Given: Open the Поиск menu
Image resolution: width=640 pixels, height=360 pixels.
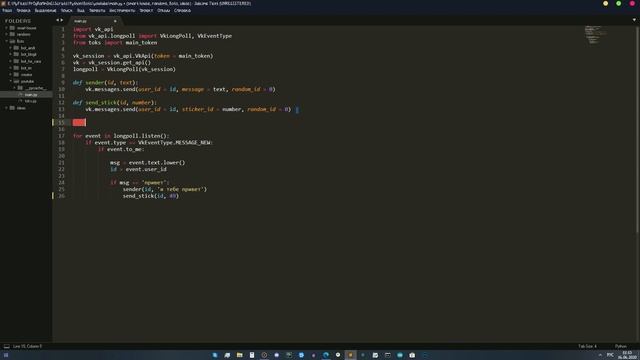Looking at the screenshot, I should click(x=66, y=11).
